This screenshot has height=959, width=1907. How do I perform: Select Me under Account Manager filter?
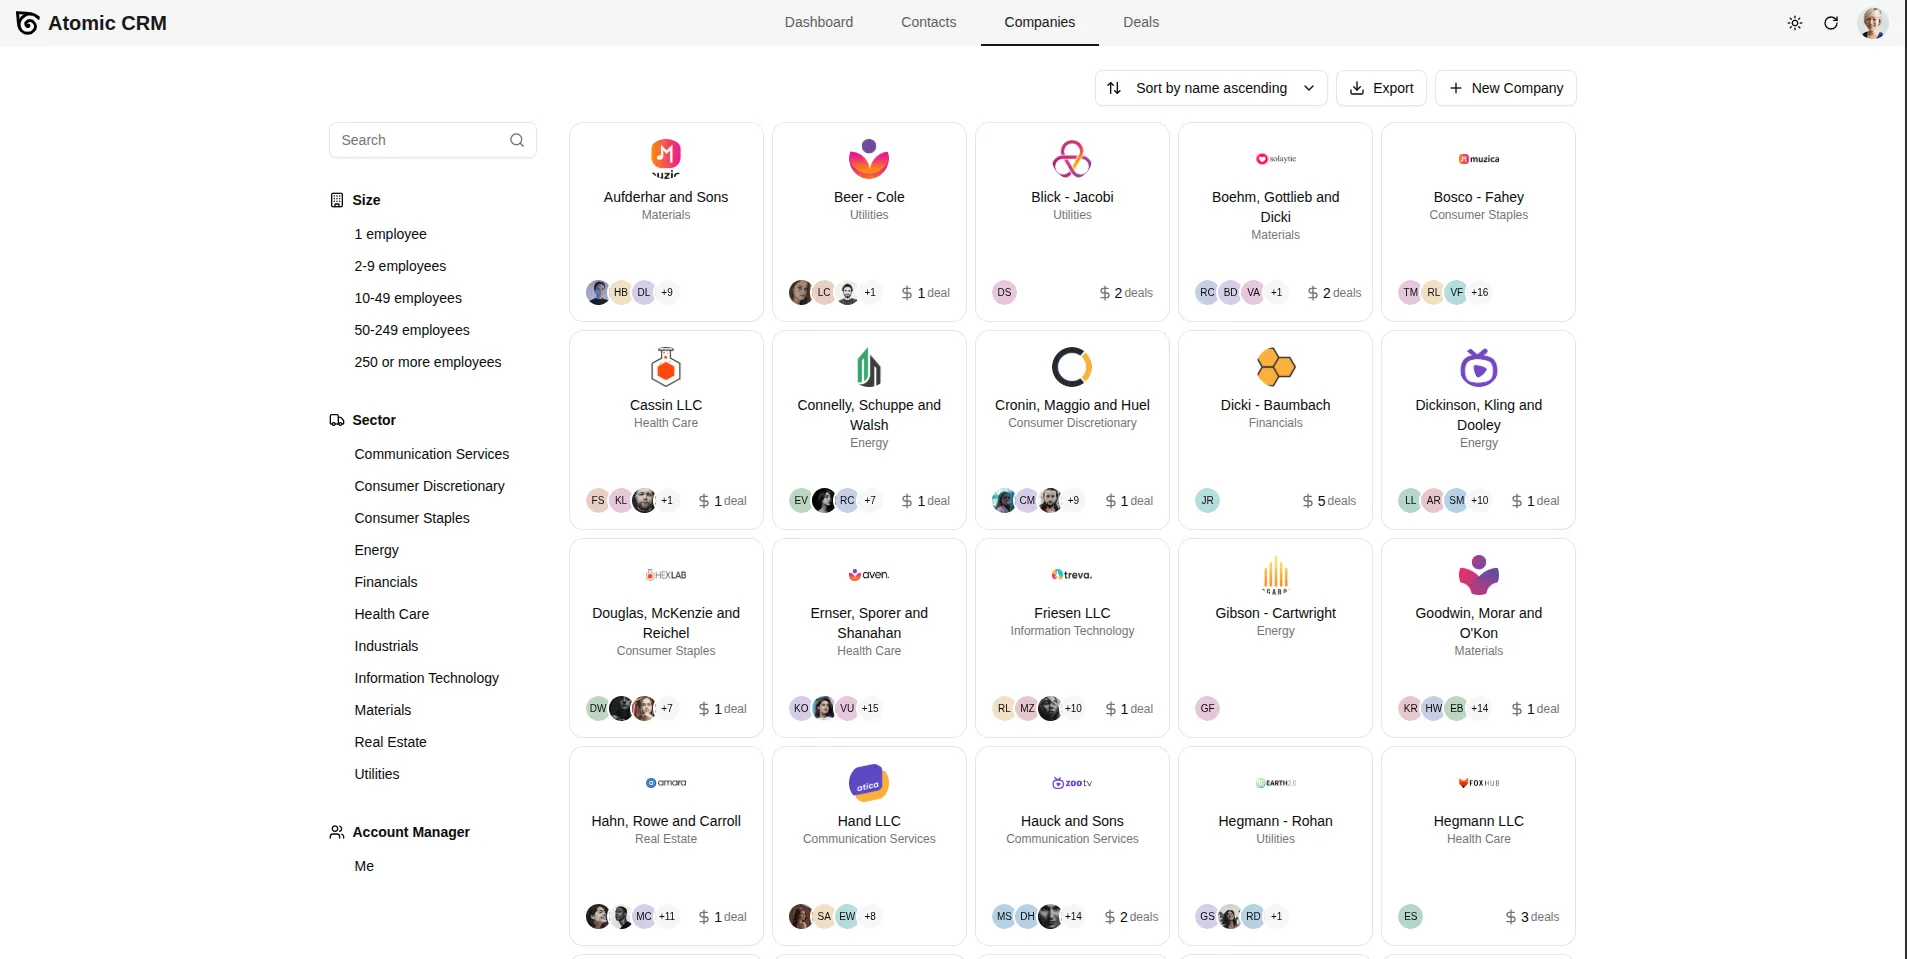(364, 865)
